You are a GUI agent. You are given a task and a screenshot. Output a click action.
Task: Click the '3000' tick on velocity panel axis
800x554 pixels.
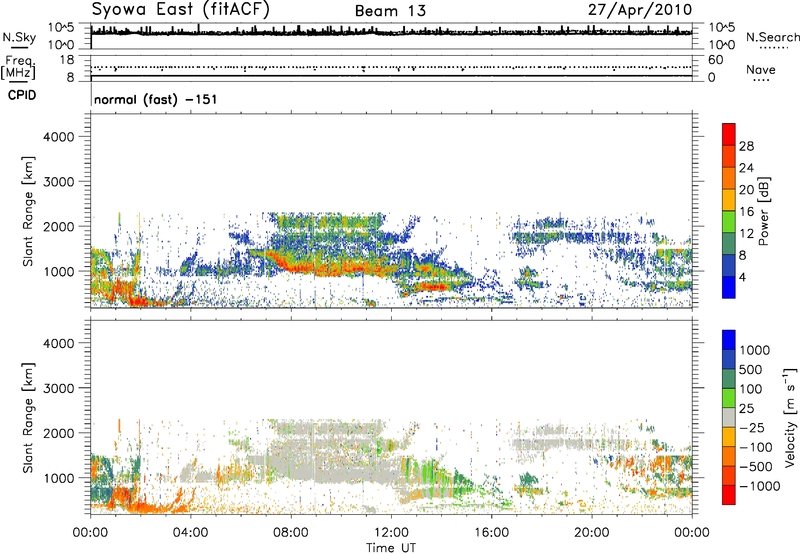coord(59,388)
